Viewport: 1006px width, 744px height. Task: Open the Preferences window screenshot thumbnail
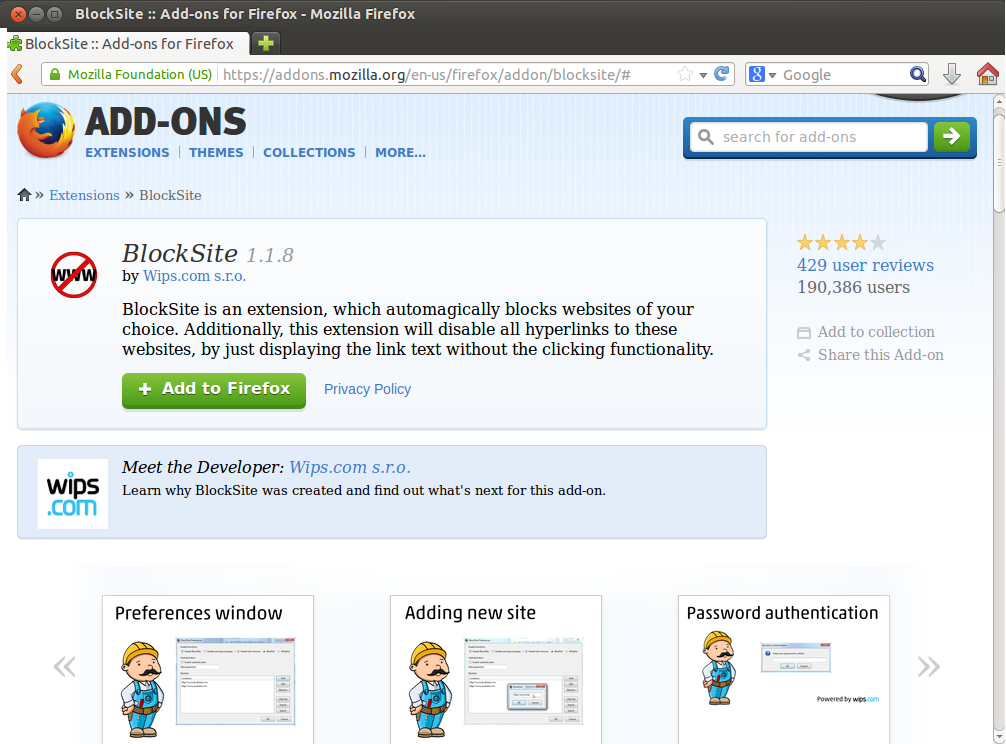click(x=208, y=670)
